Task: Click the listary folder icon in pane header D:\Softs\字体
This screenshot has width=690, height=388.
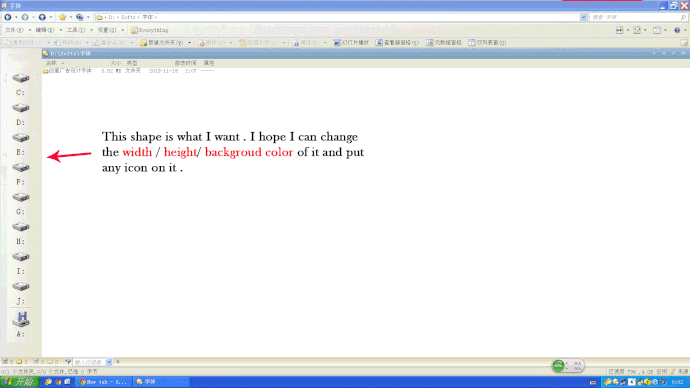Action: [x=45, y=53]
